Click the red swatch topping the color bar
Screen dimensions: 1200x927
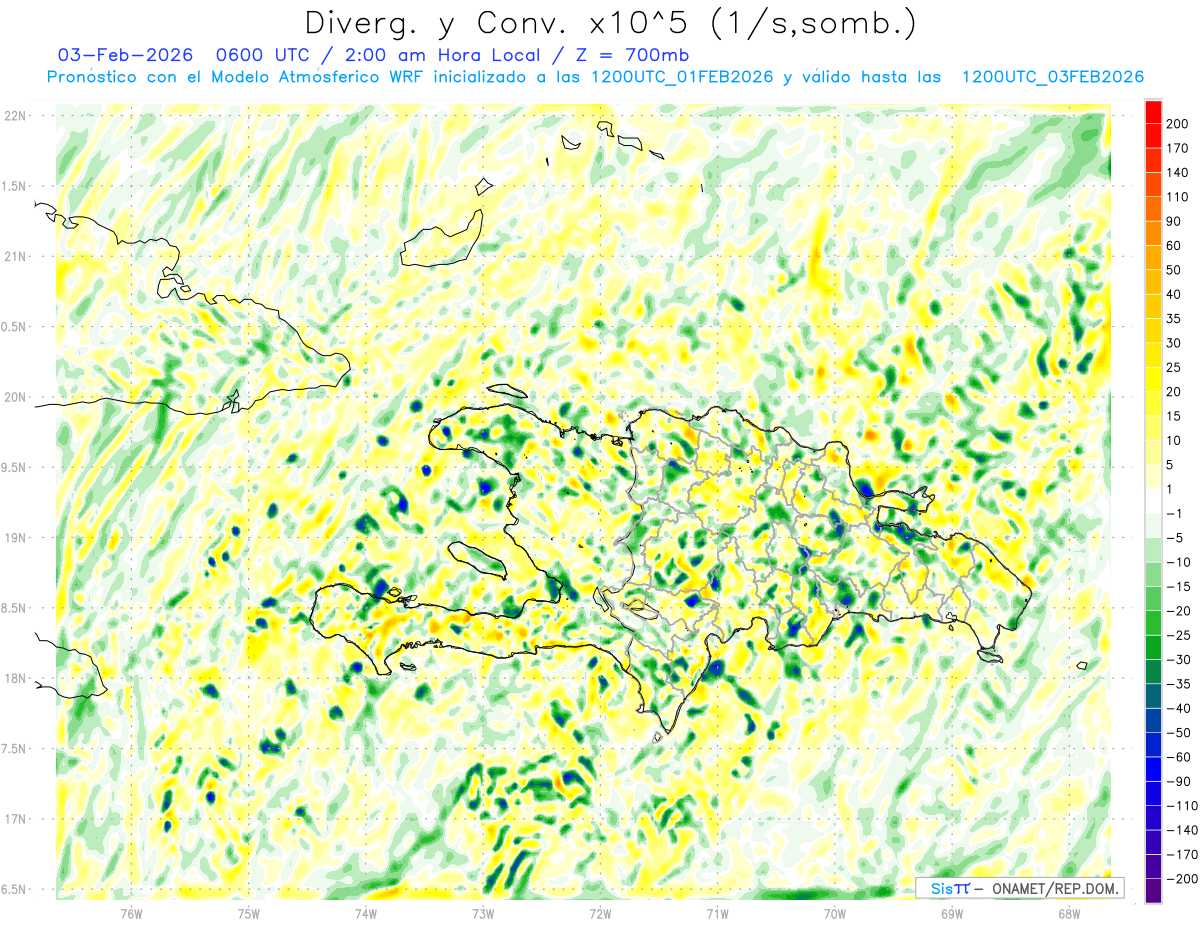1153,111
